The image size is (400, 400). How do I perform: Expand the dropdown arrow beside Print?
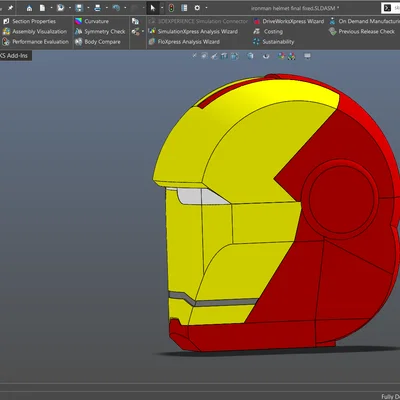(x=107, y=8)
